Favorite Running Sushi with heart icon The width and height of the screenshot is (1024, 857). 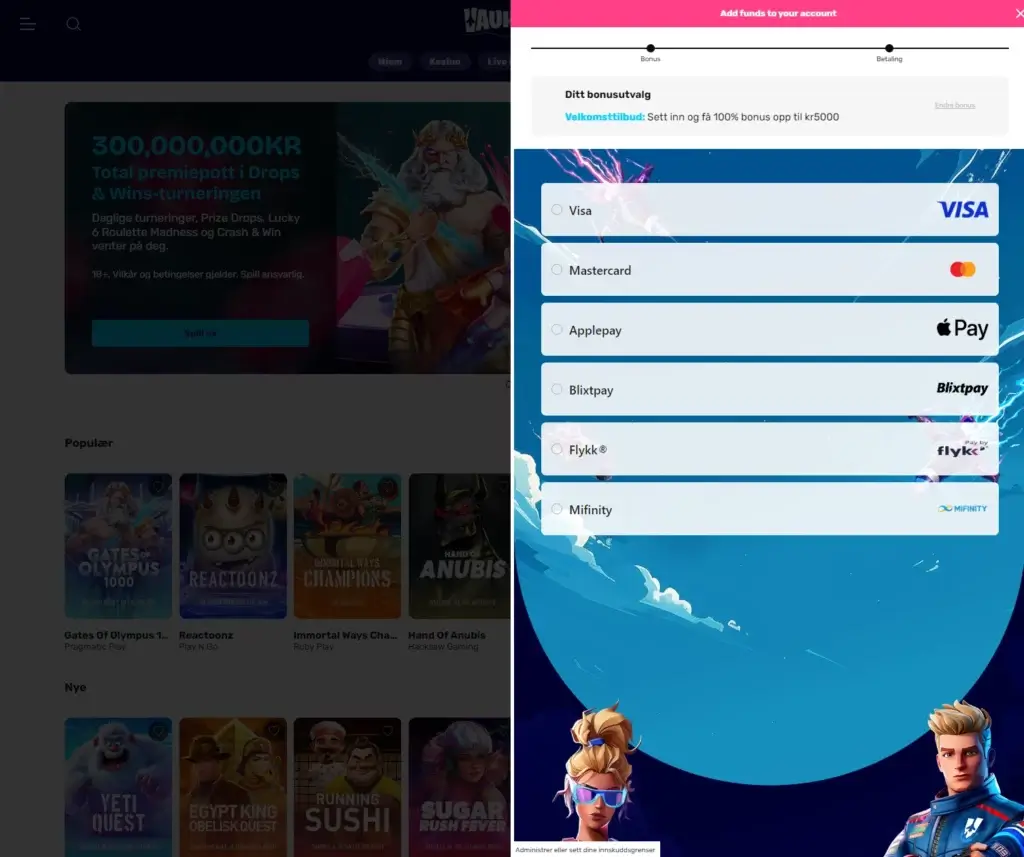[x=387, y=732]
